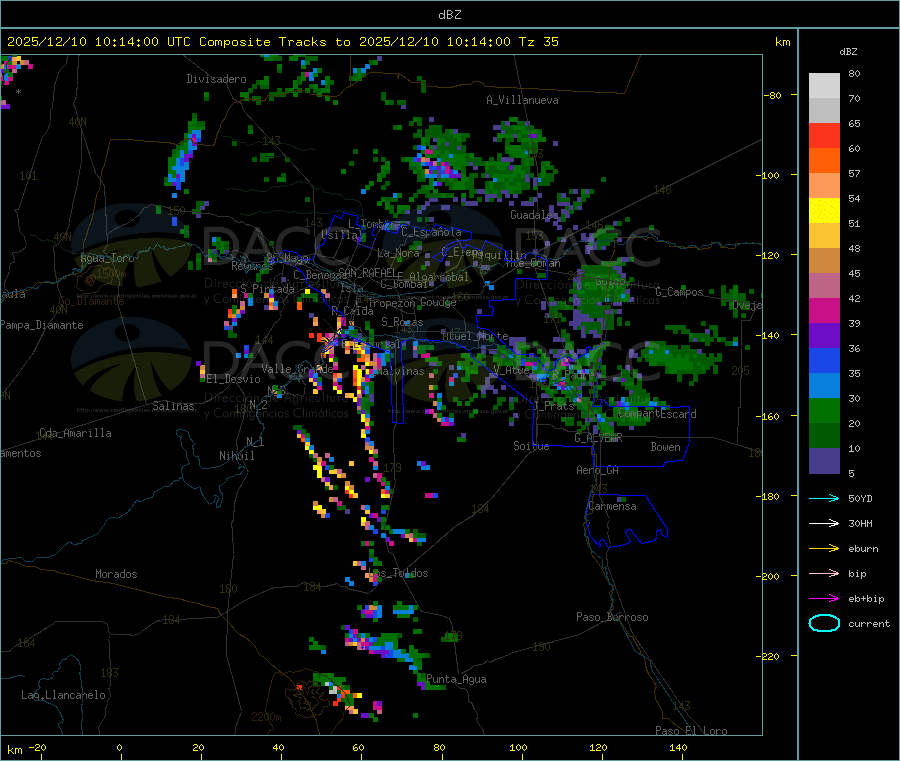
Task: Click the 'Guadales' map label
Action: click(x=534, y=215)
